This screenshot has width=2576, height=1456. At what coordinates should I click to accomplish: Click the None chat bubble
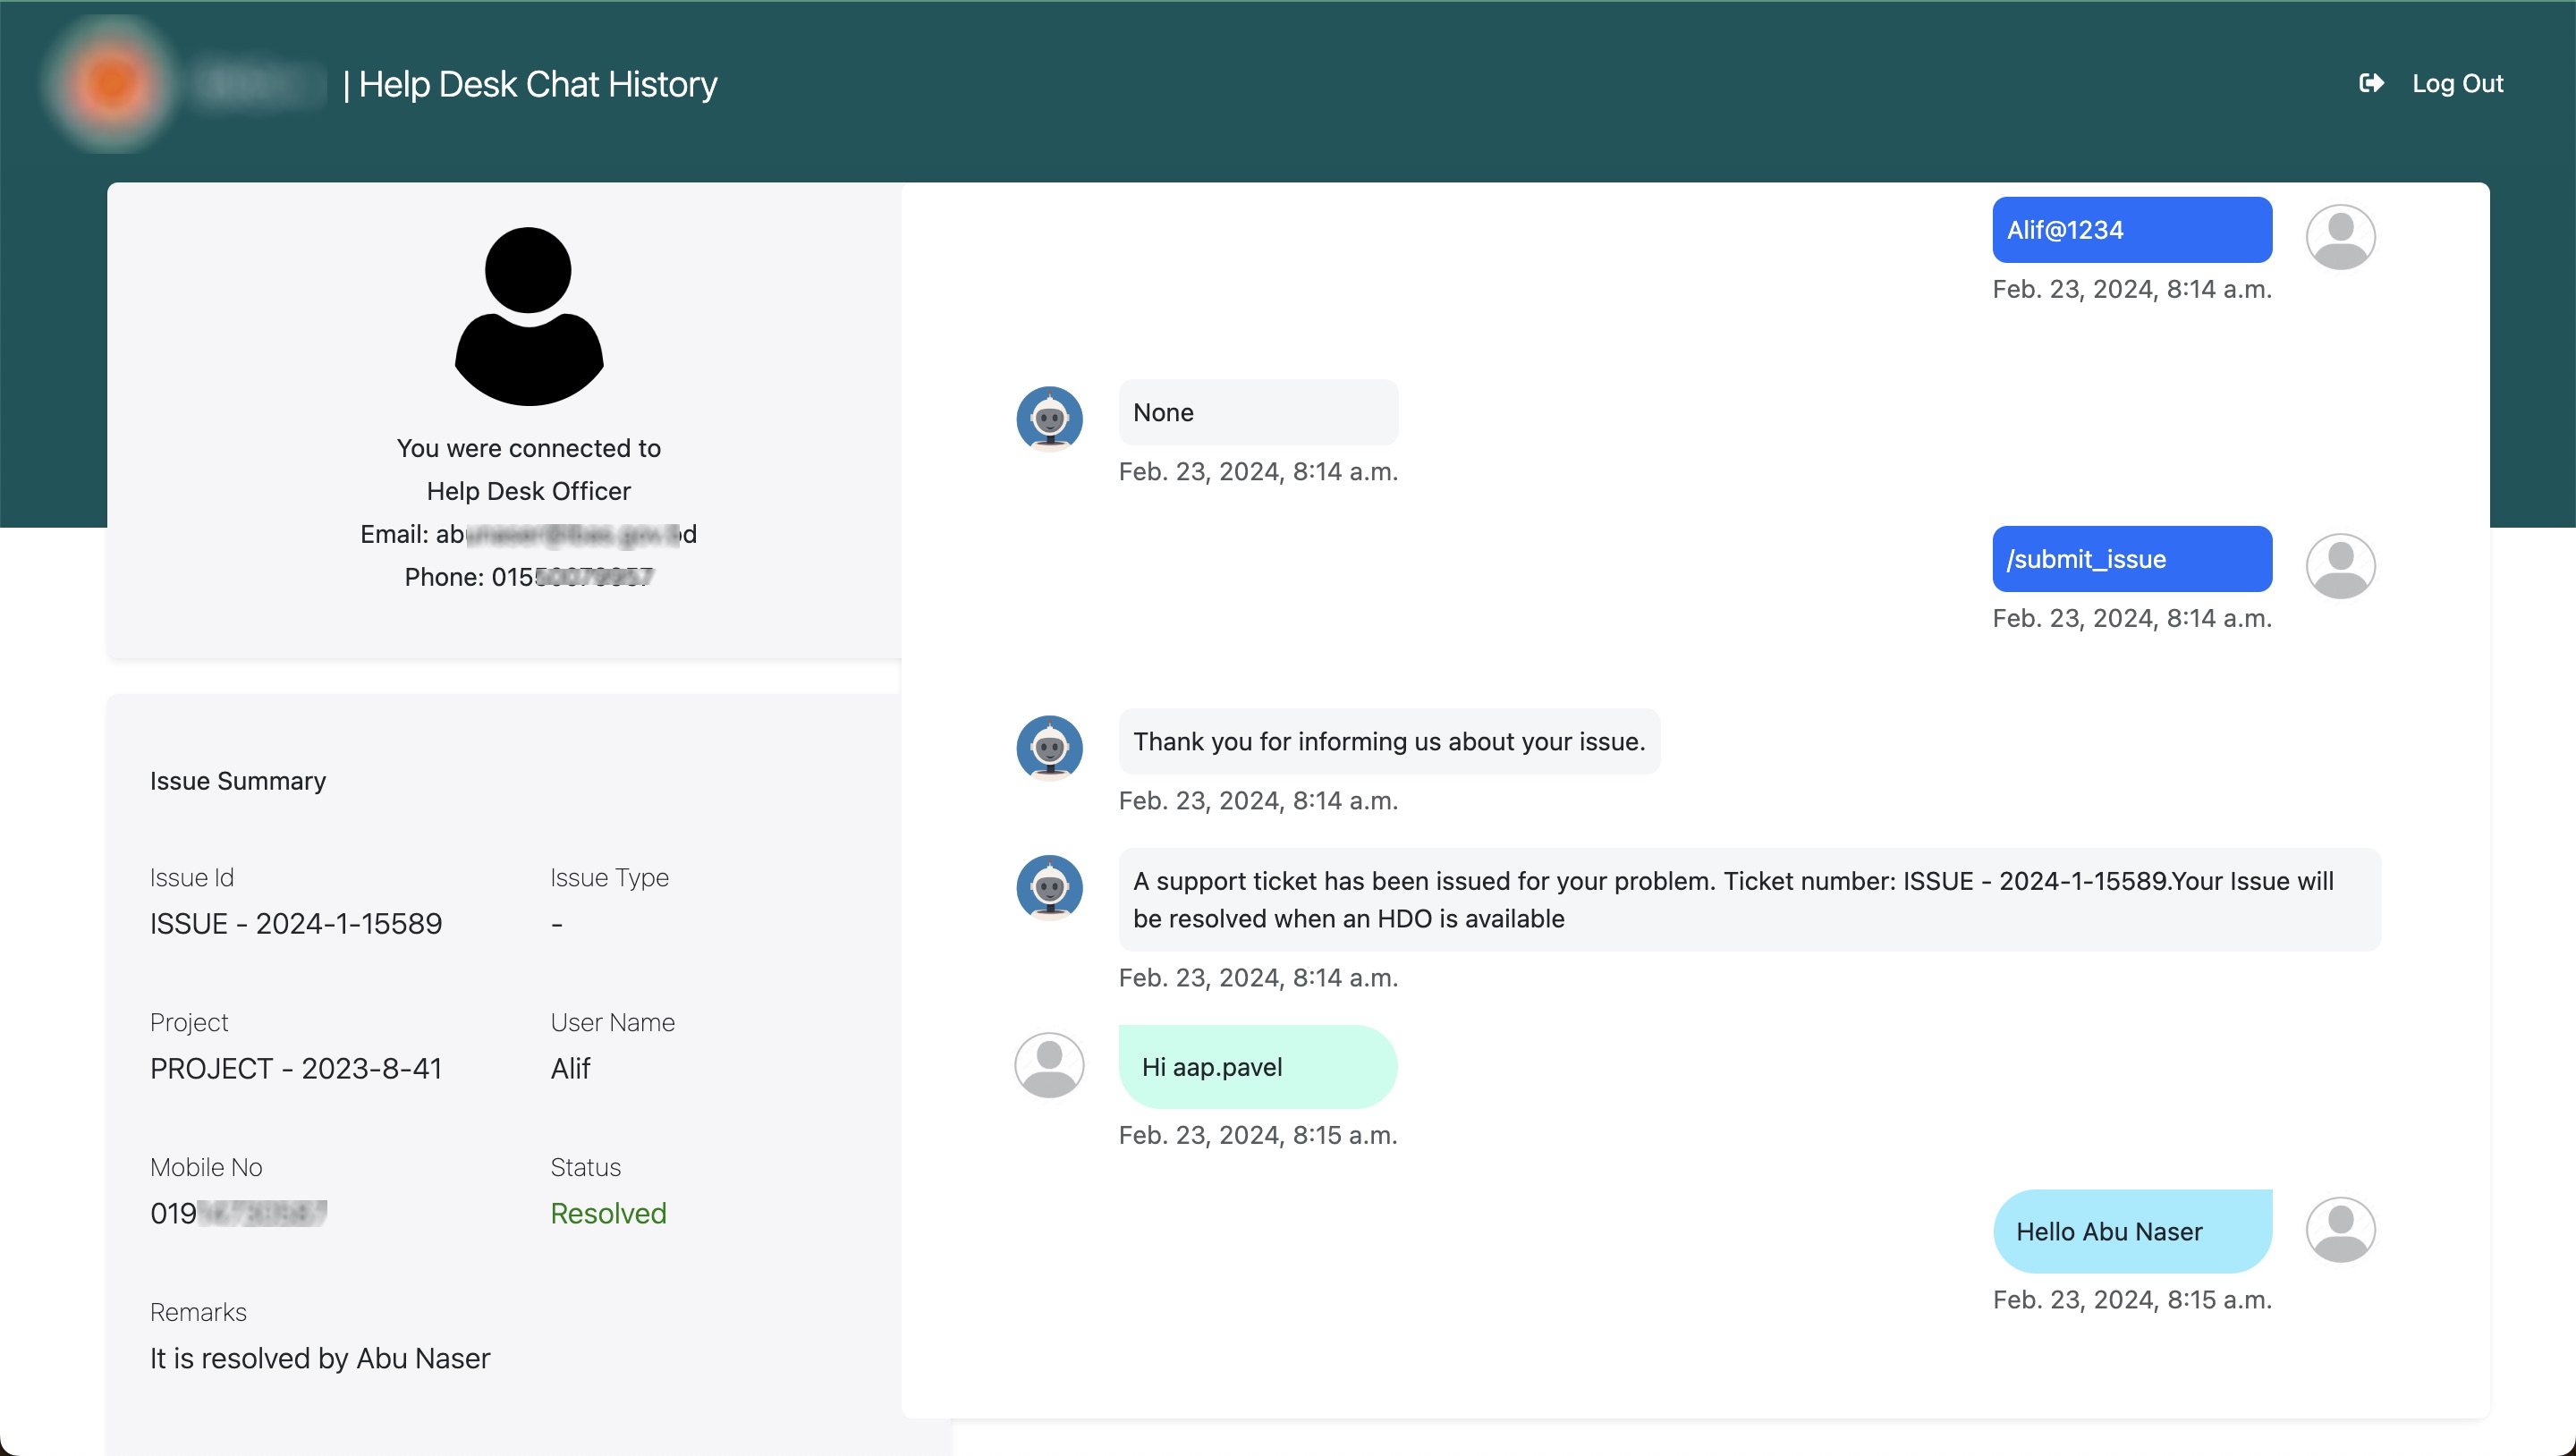(x=1258, y=412)
